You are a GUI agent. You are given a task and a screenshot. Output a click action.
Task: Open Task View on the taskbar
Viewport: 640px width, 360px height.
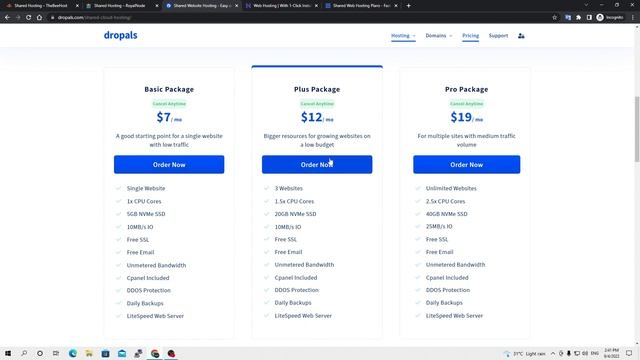[x=56, y=353]
